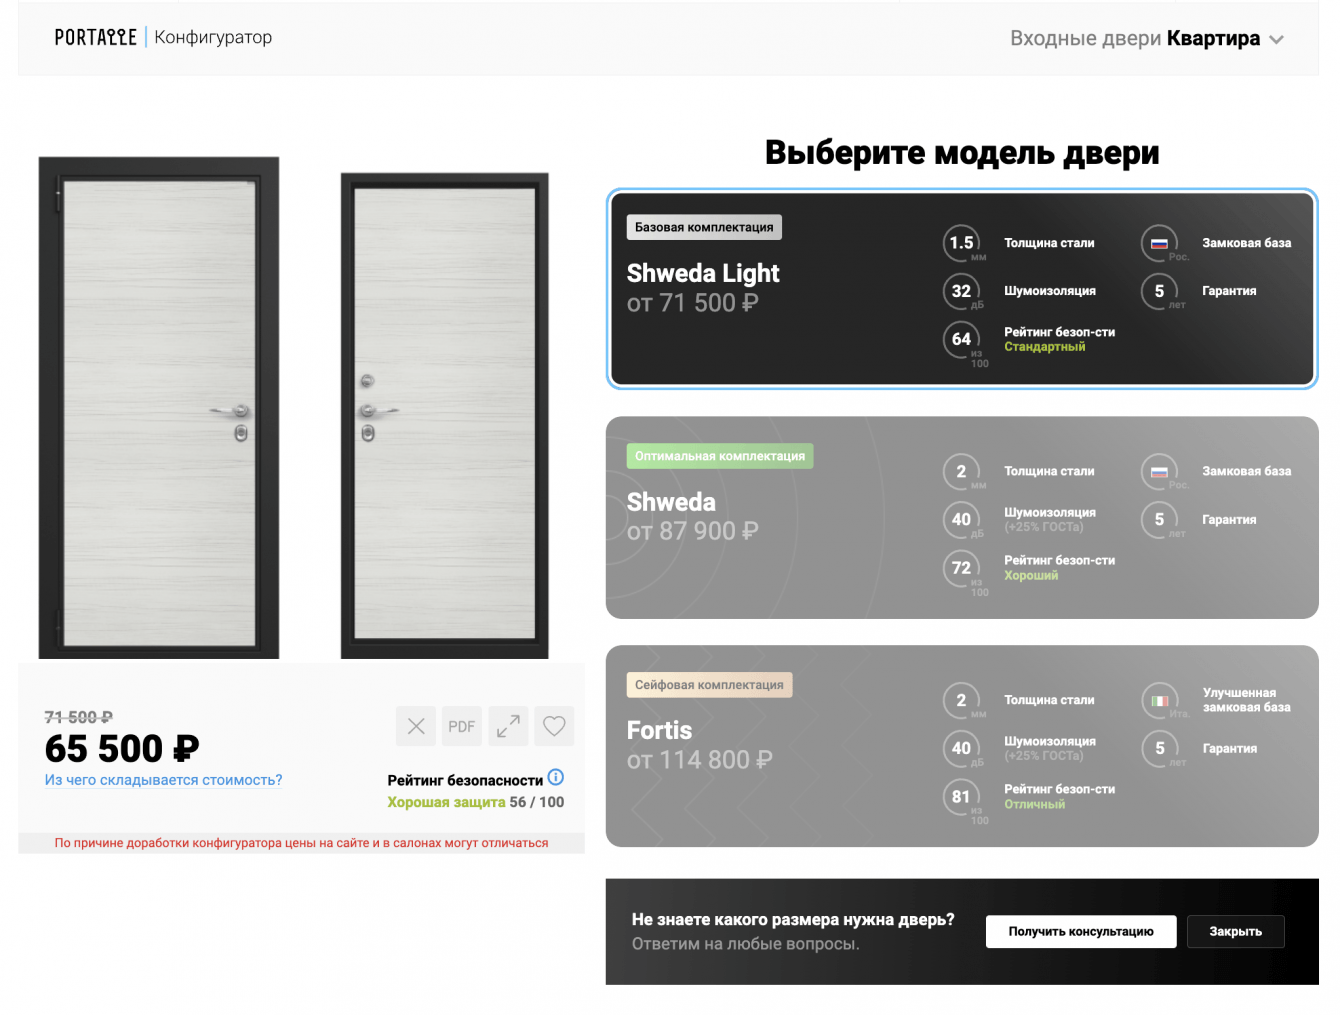Click Shweda Light safety rating 64 badge
Image resolution: width=1340 pixels, height=1015 pixels.
coord(961,339)
